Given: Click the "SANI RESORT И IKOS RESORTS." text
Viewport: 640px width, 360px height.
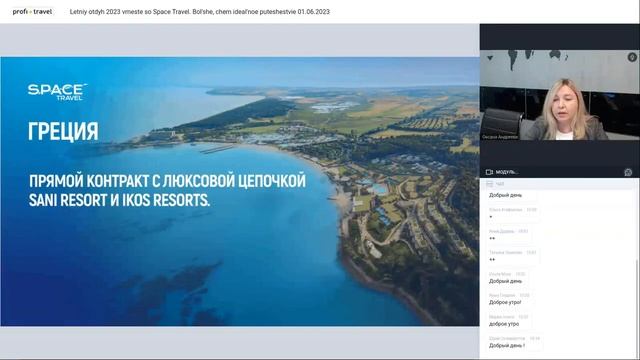Looking at the screenshot, I should pos(119,200).
